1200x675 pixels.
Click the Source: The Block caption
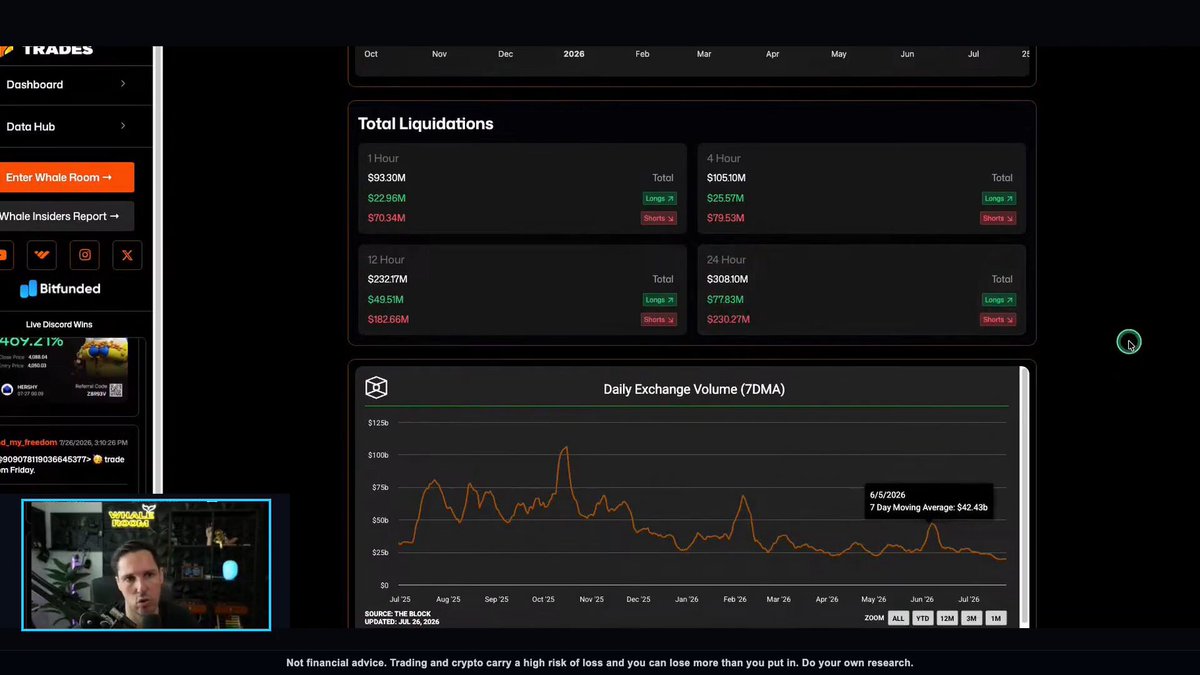point(398,613)
